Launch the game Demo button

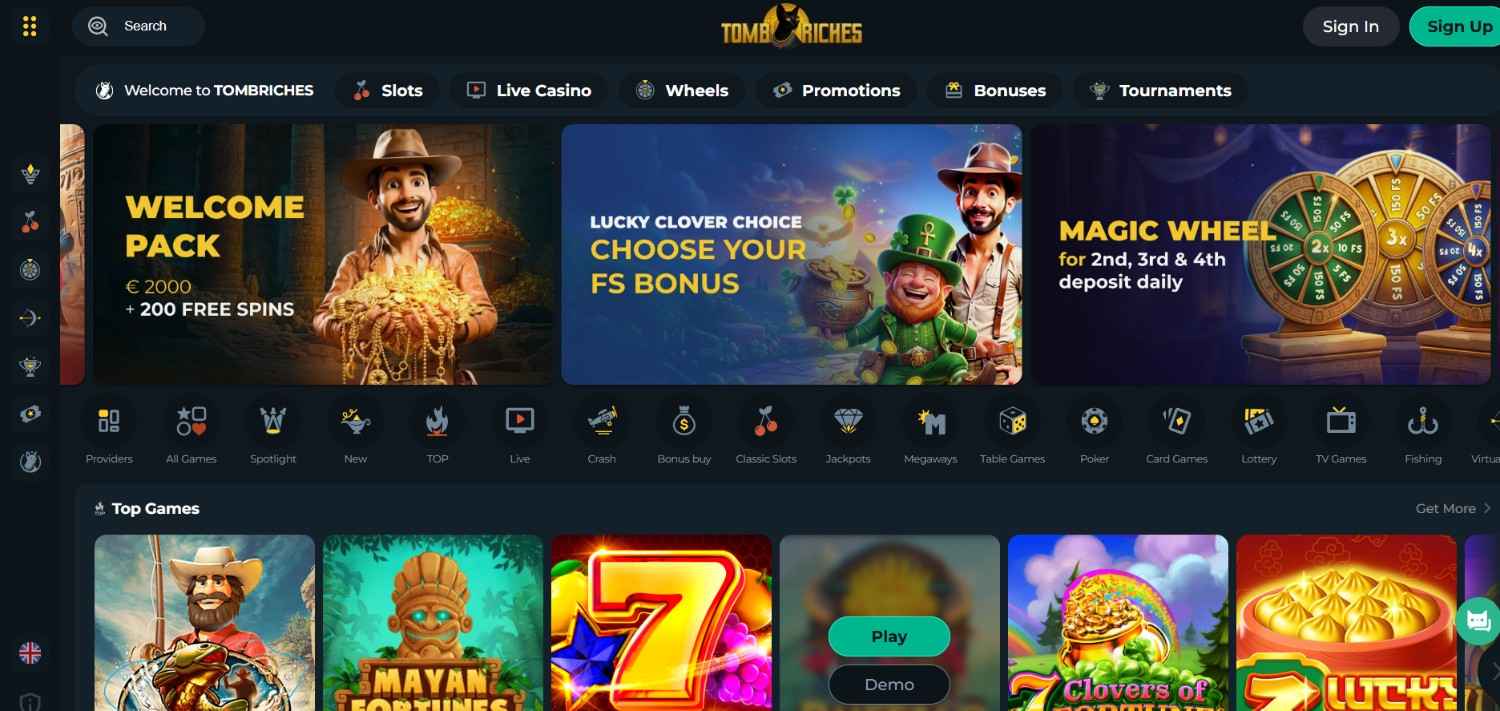coord(889,685)
